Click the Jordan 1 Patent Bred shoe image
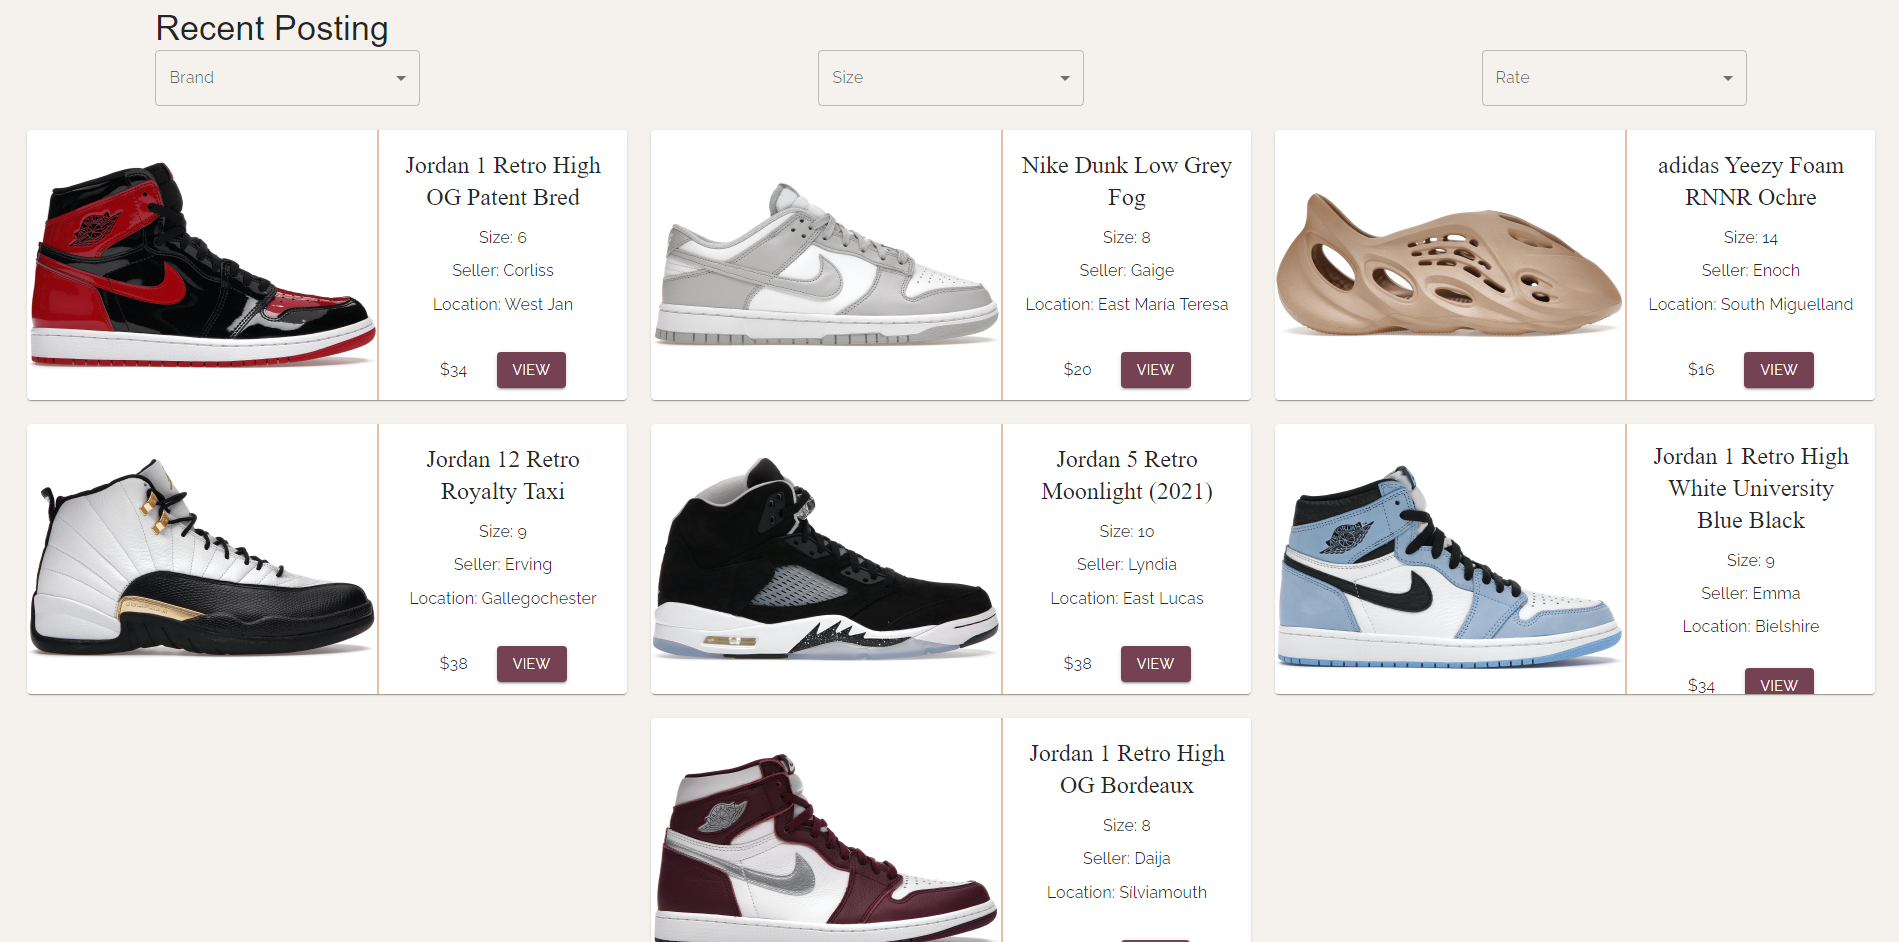This screenshot has width=1899, height=942. point(202,265)
